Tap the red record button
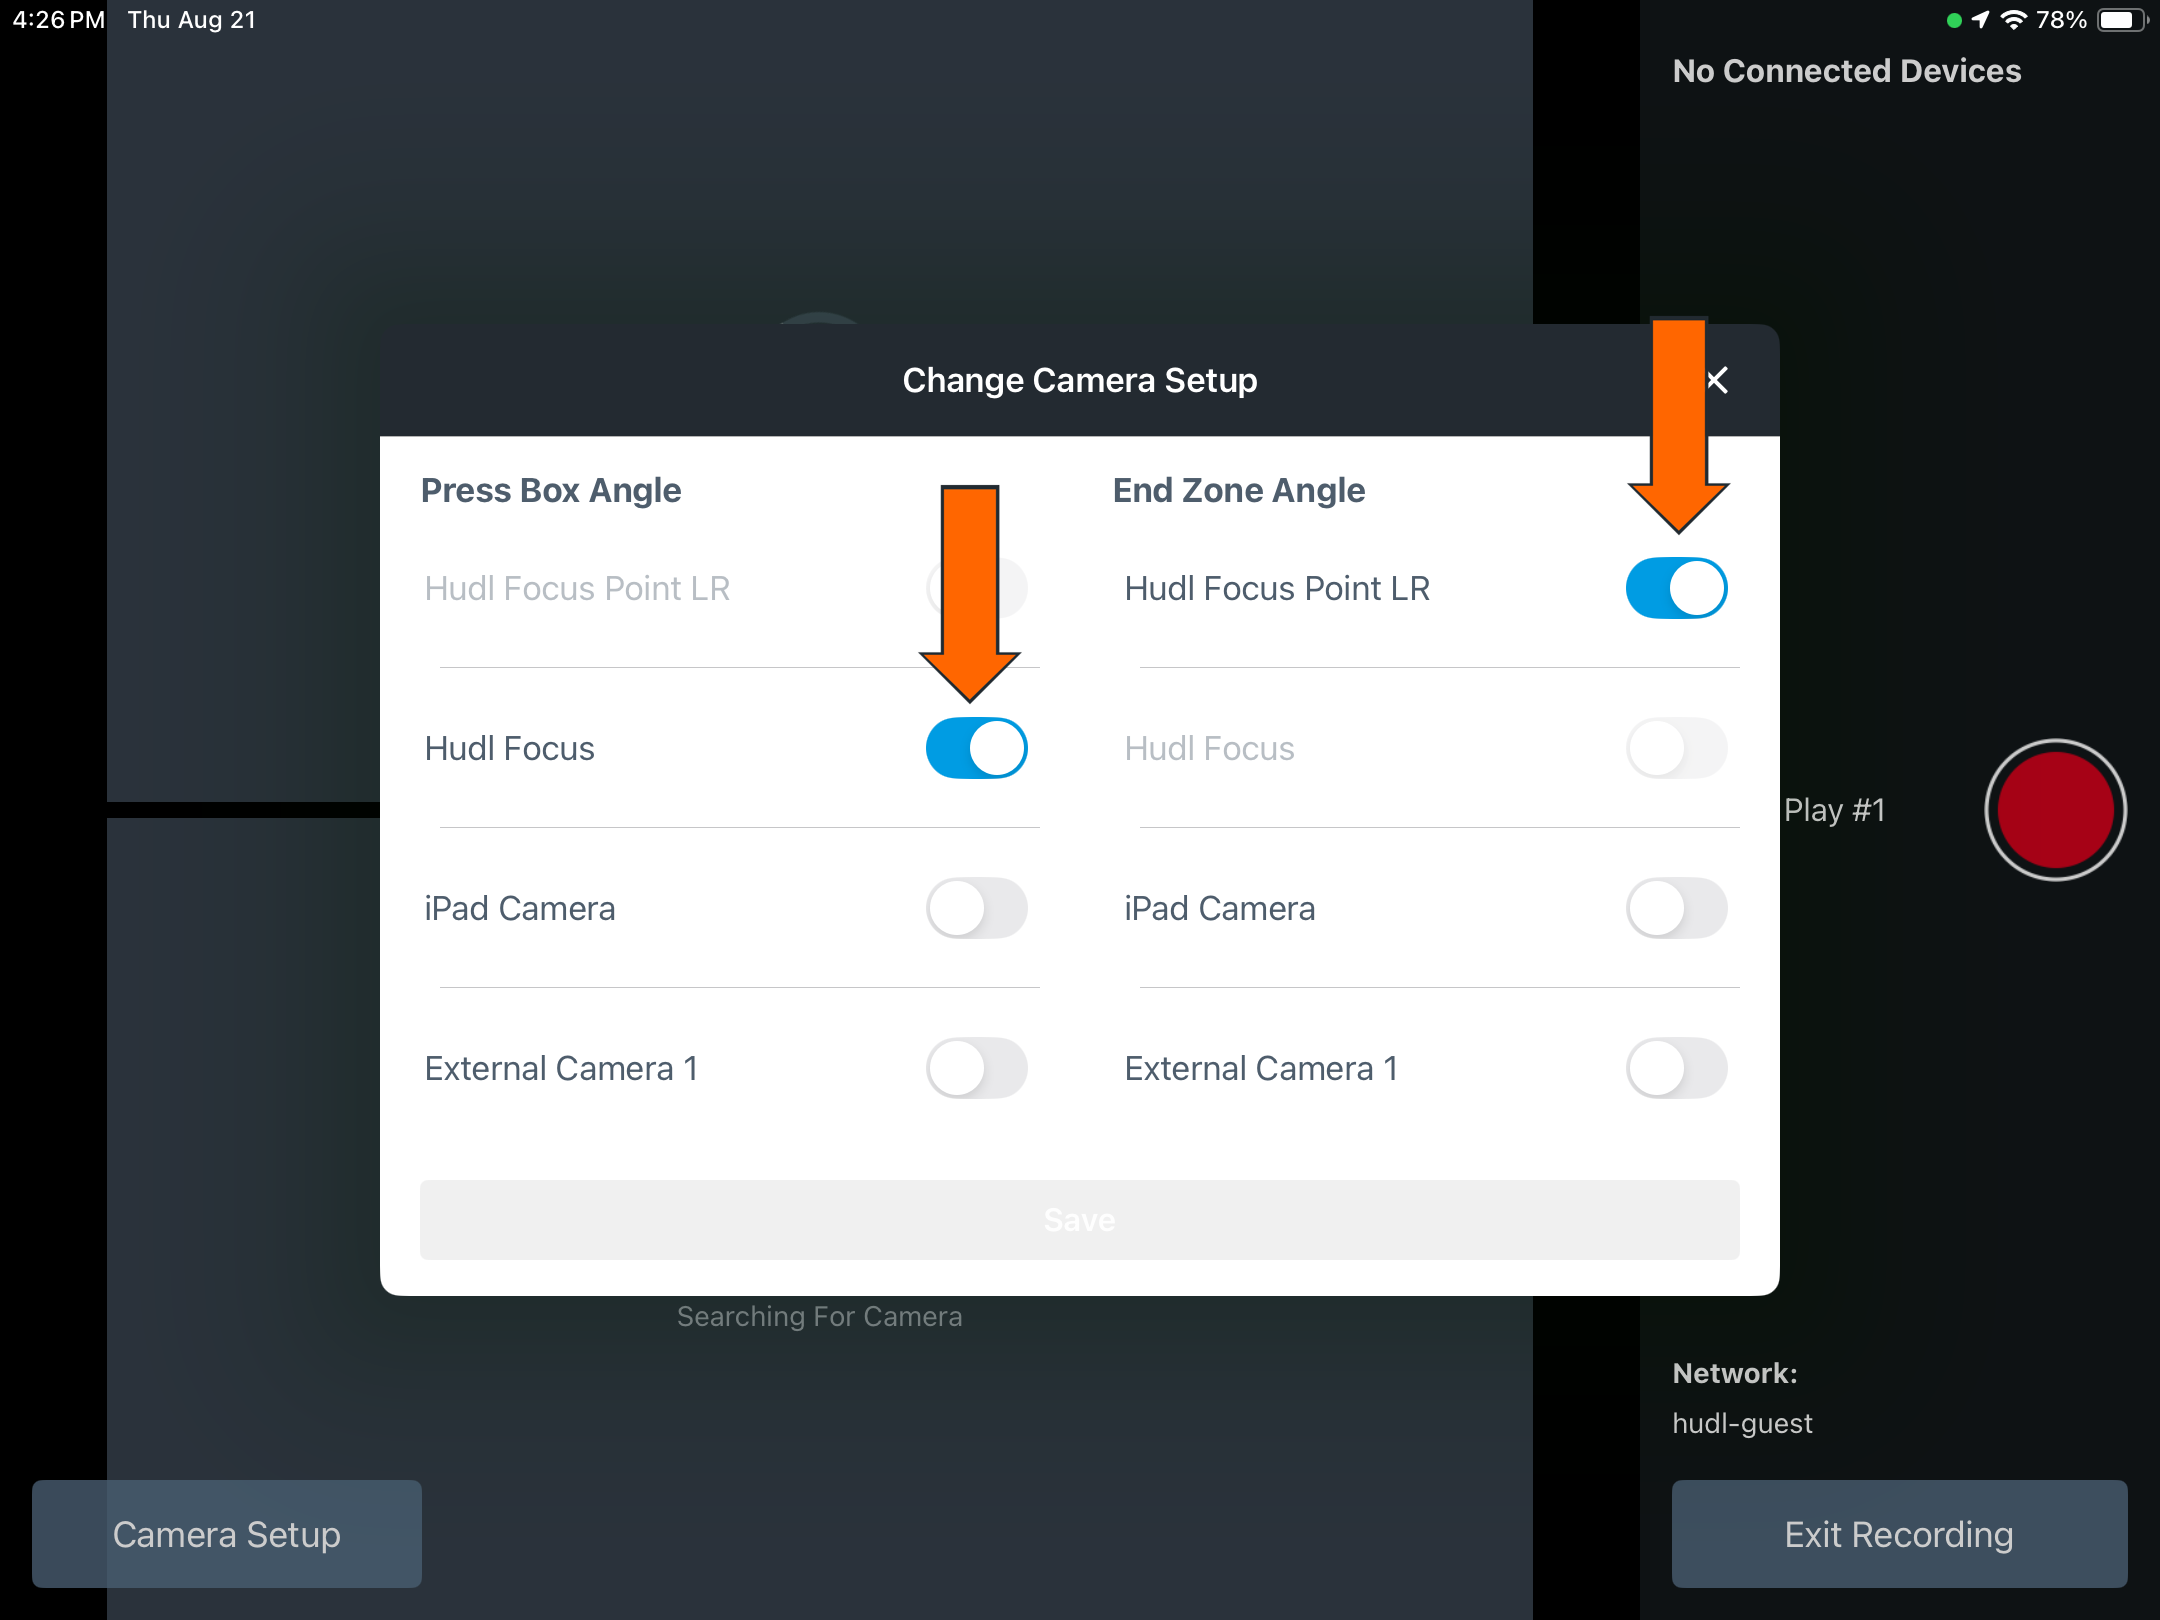Viewport: 2160px width, 1620px height. 2055,810
